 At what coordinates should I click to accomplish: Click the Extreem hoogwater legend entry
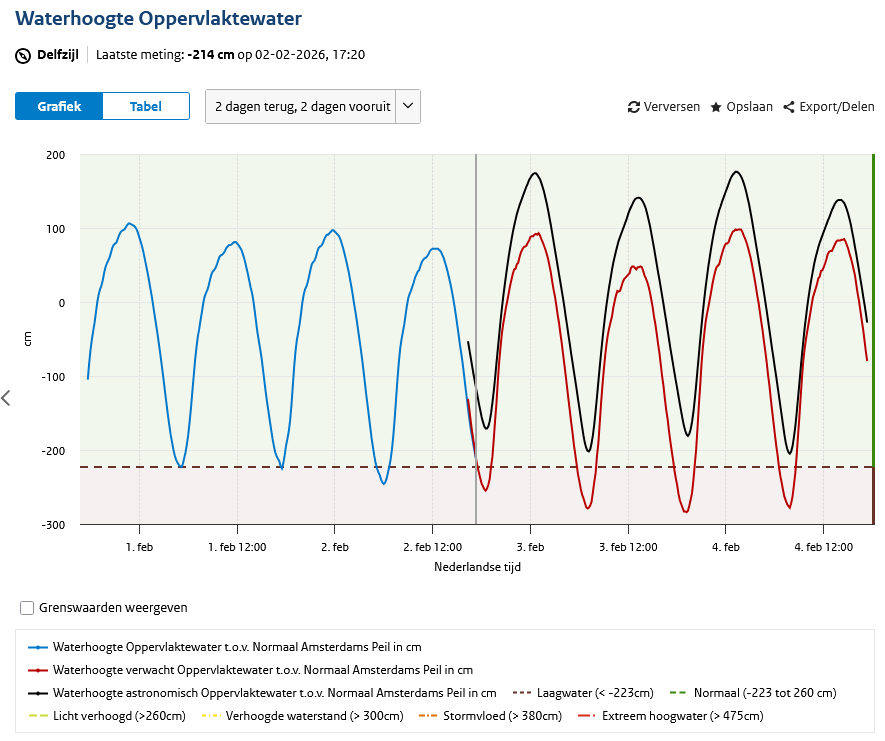point(671,716)
